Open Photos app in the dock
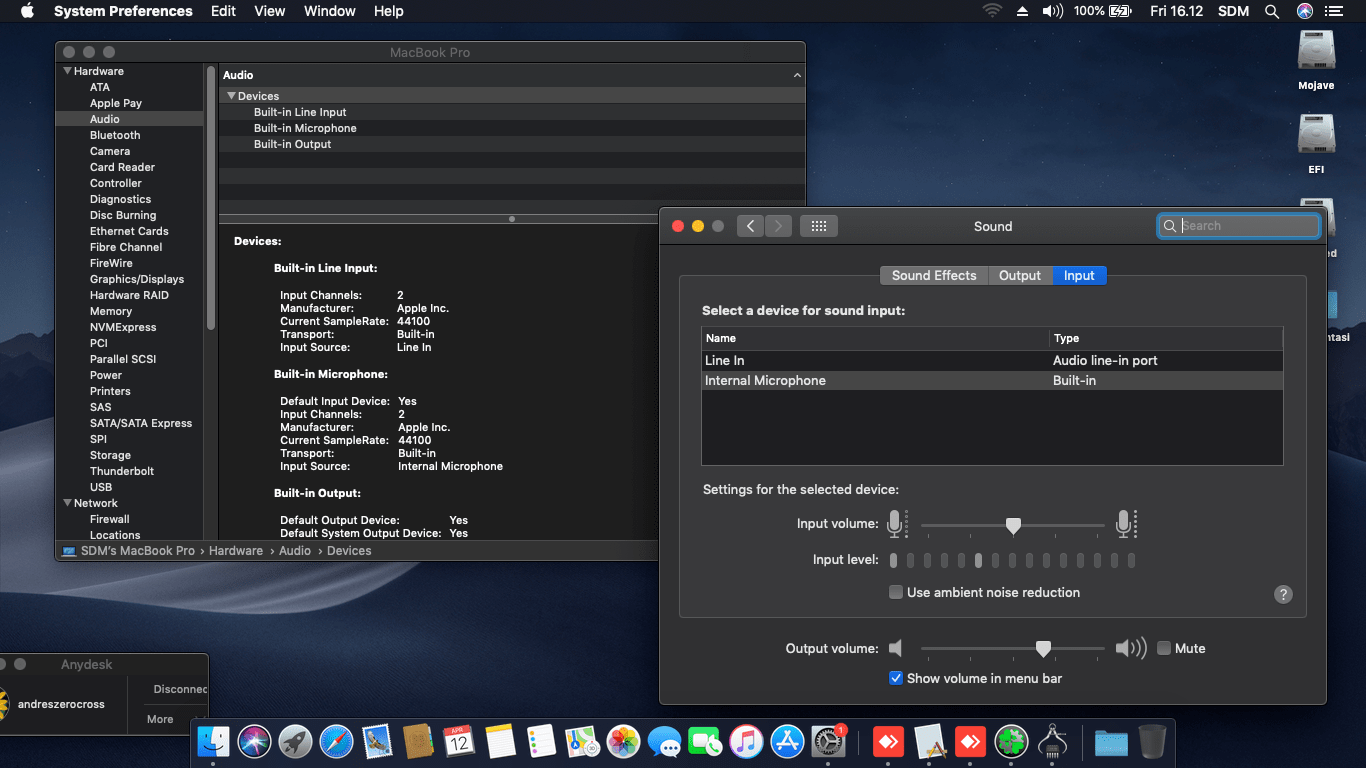Viewport: 1366px width, 768px height. tap(623, 741)
